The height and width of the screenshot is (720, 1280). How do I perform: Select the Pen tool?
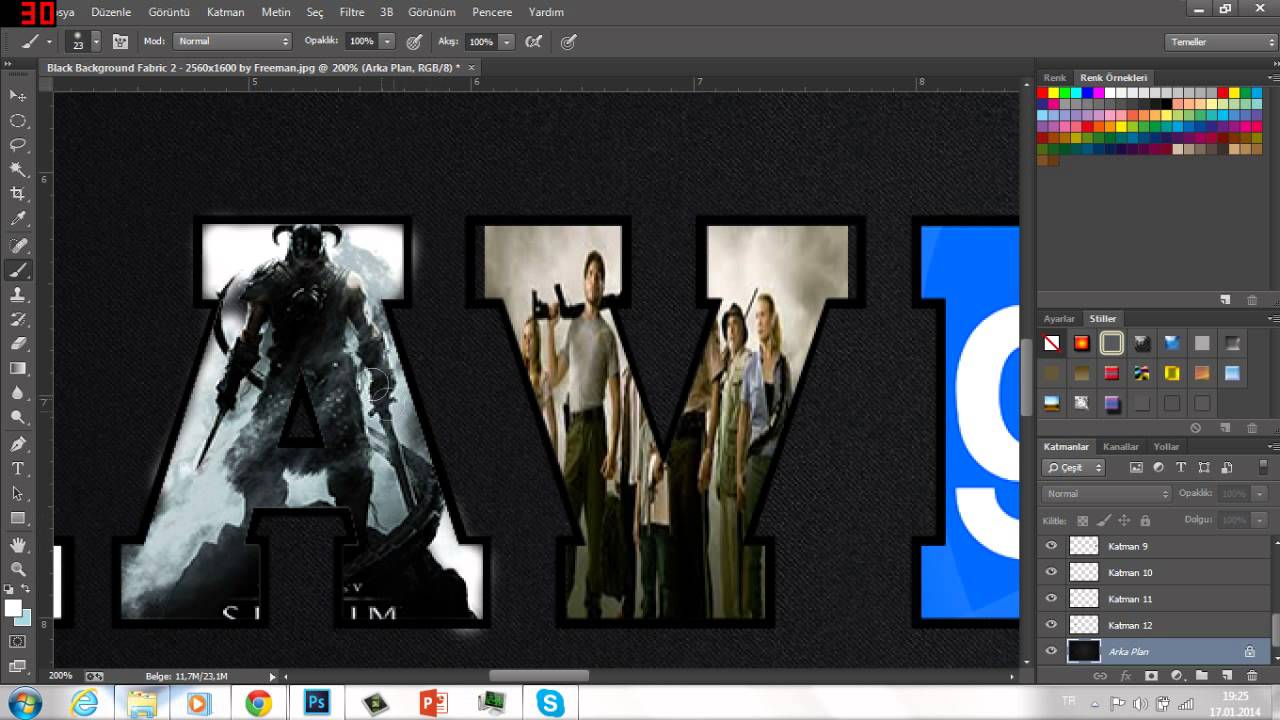click(18, 444)
